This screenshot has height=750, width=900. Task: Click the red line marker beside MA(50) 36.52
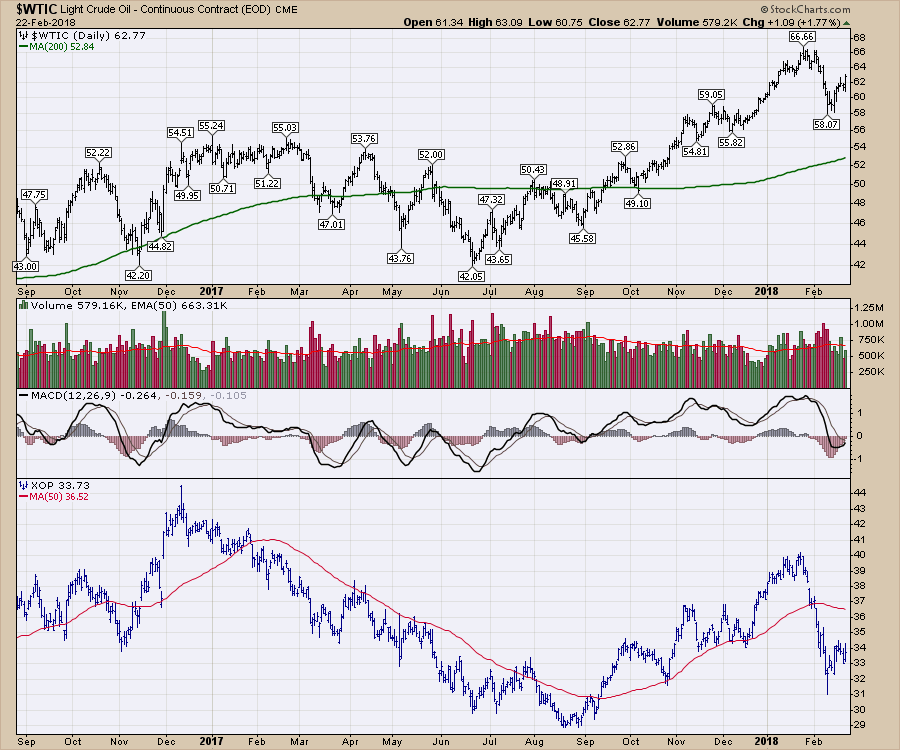pos(24,497)
